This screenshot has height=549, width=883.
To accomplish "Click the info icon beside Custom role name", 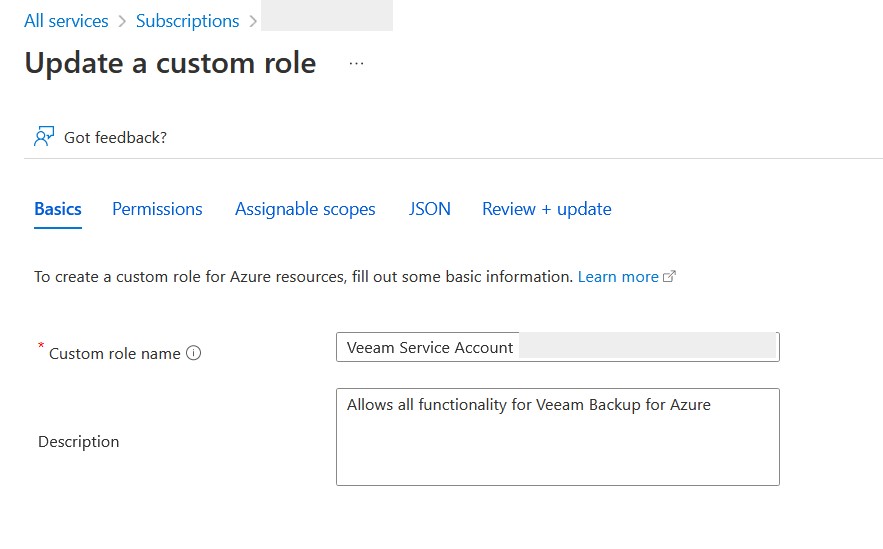I will [193, 353].
